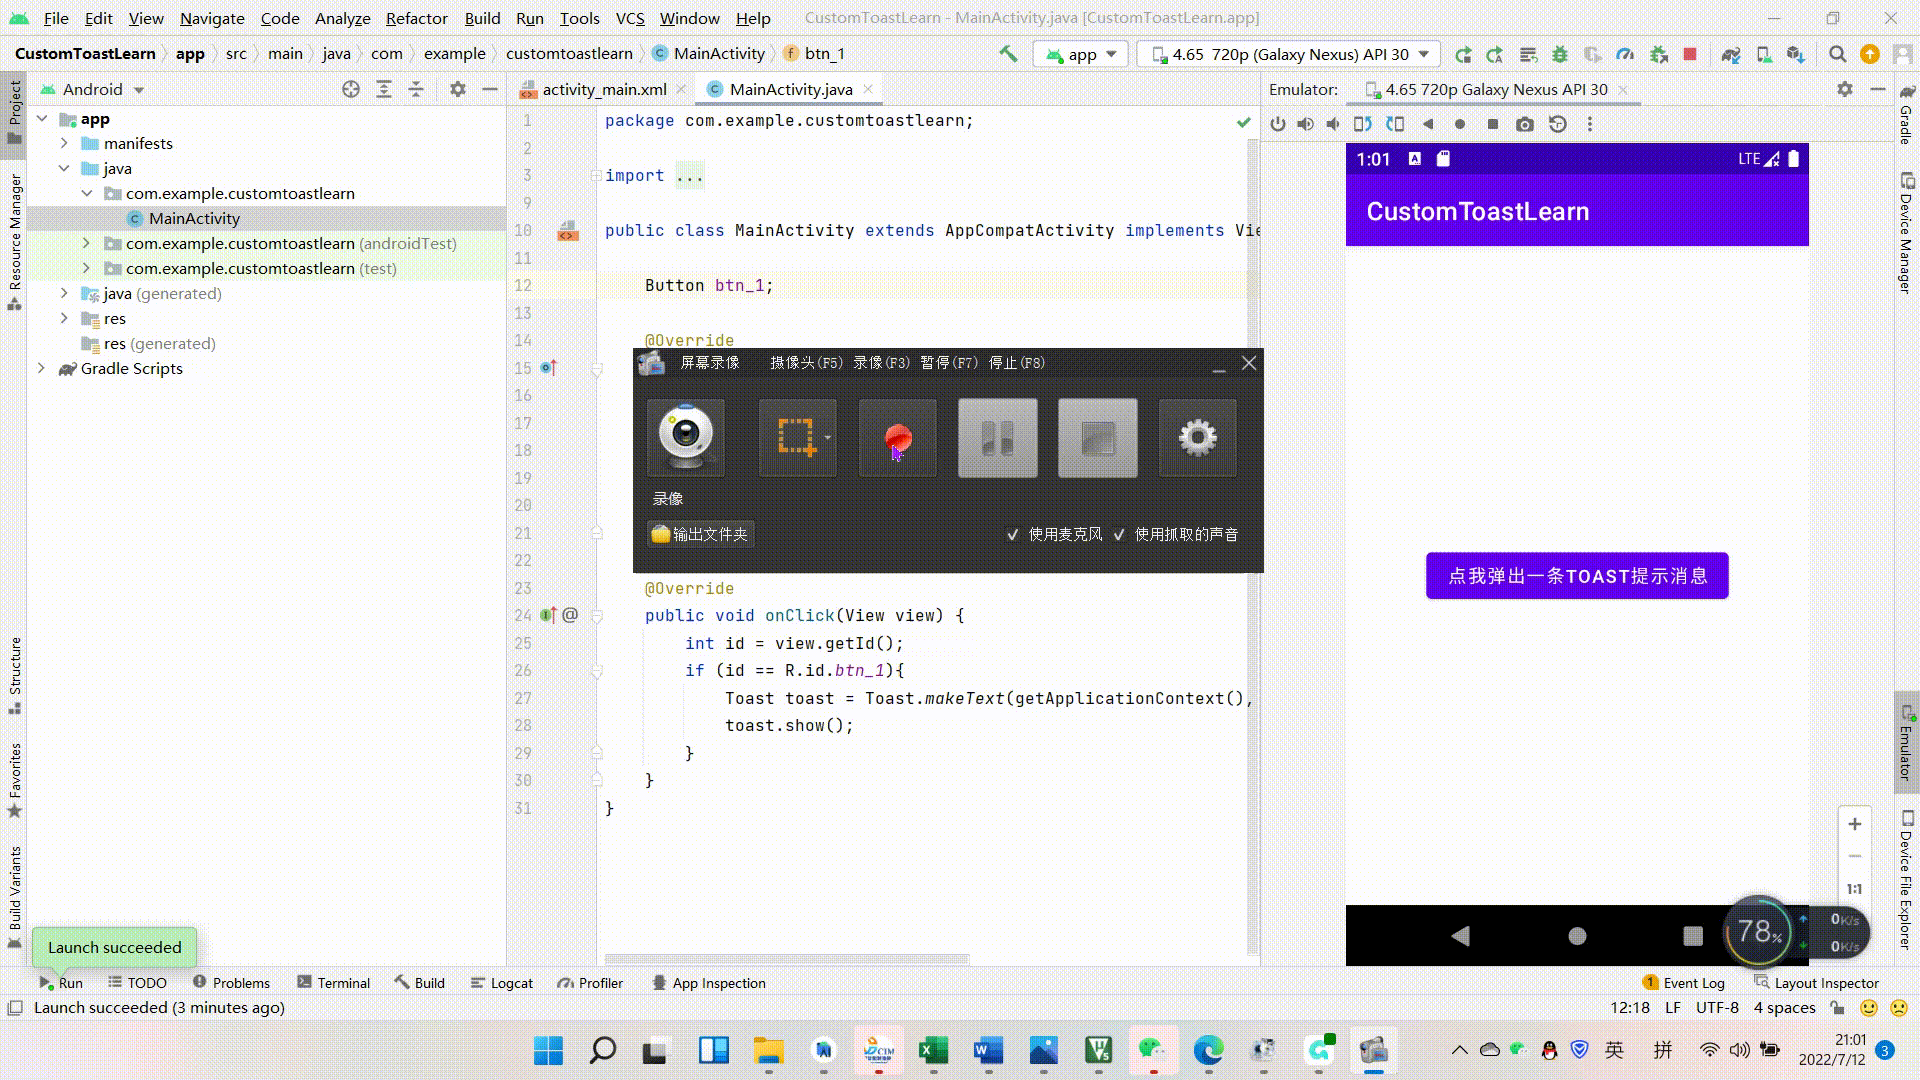
Task: Click the webcam icon in recorder
Action: (686, 437)
